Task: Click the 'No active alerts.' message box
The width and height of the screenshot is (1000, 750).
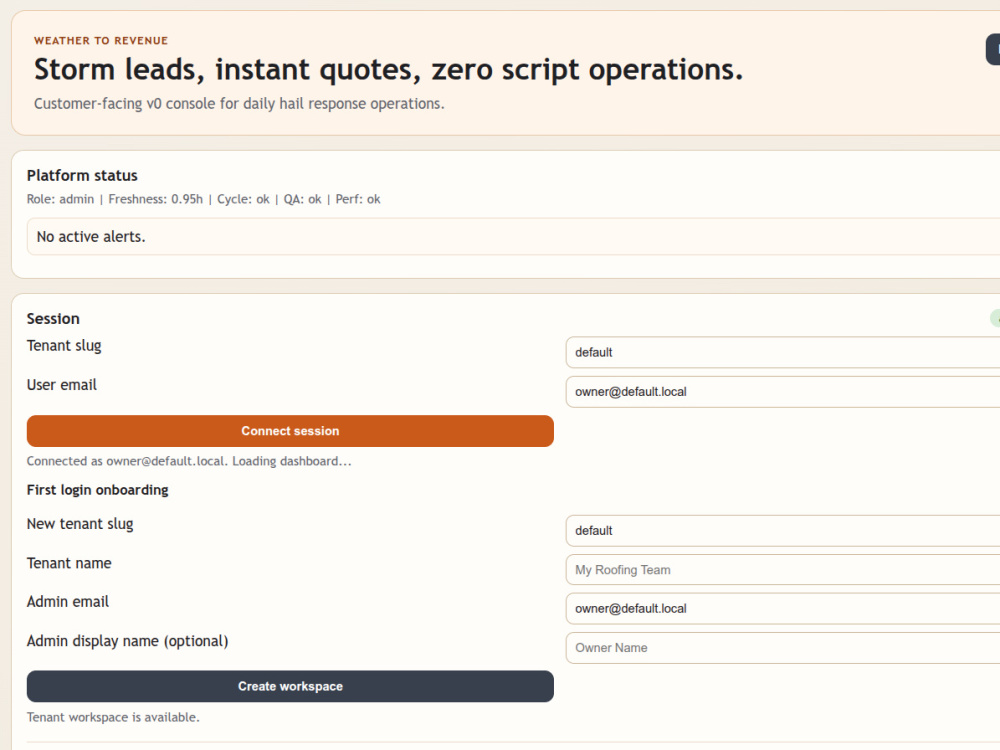Action: pos(513,237)
